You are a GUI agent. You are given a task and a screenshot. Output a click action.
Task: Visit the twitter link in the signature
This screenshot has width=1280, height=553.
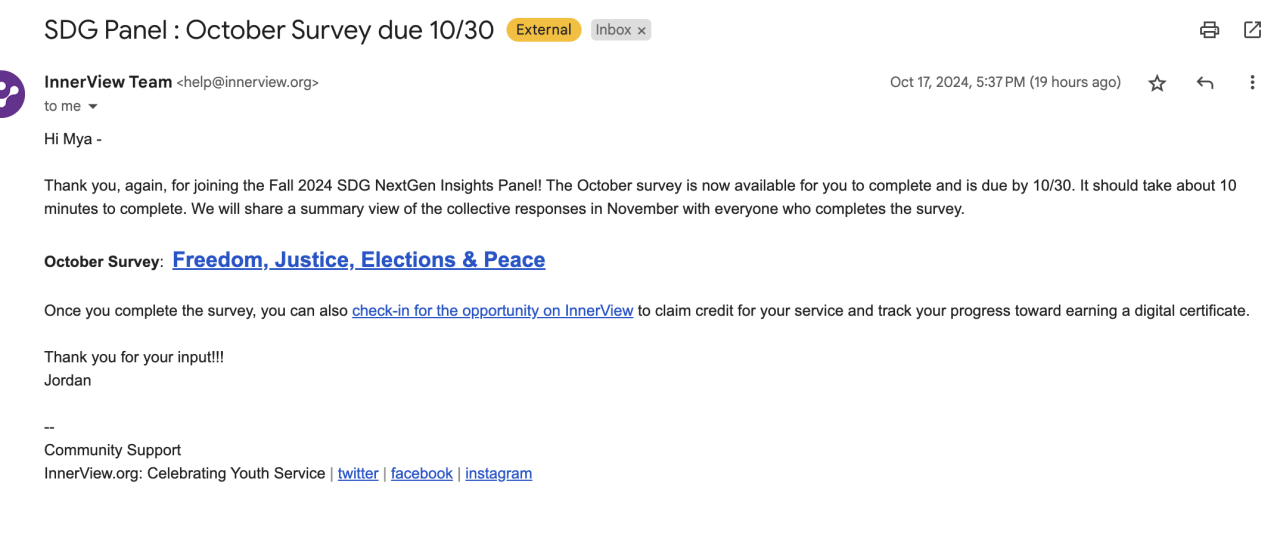[358, 473]
